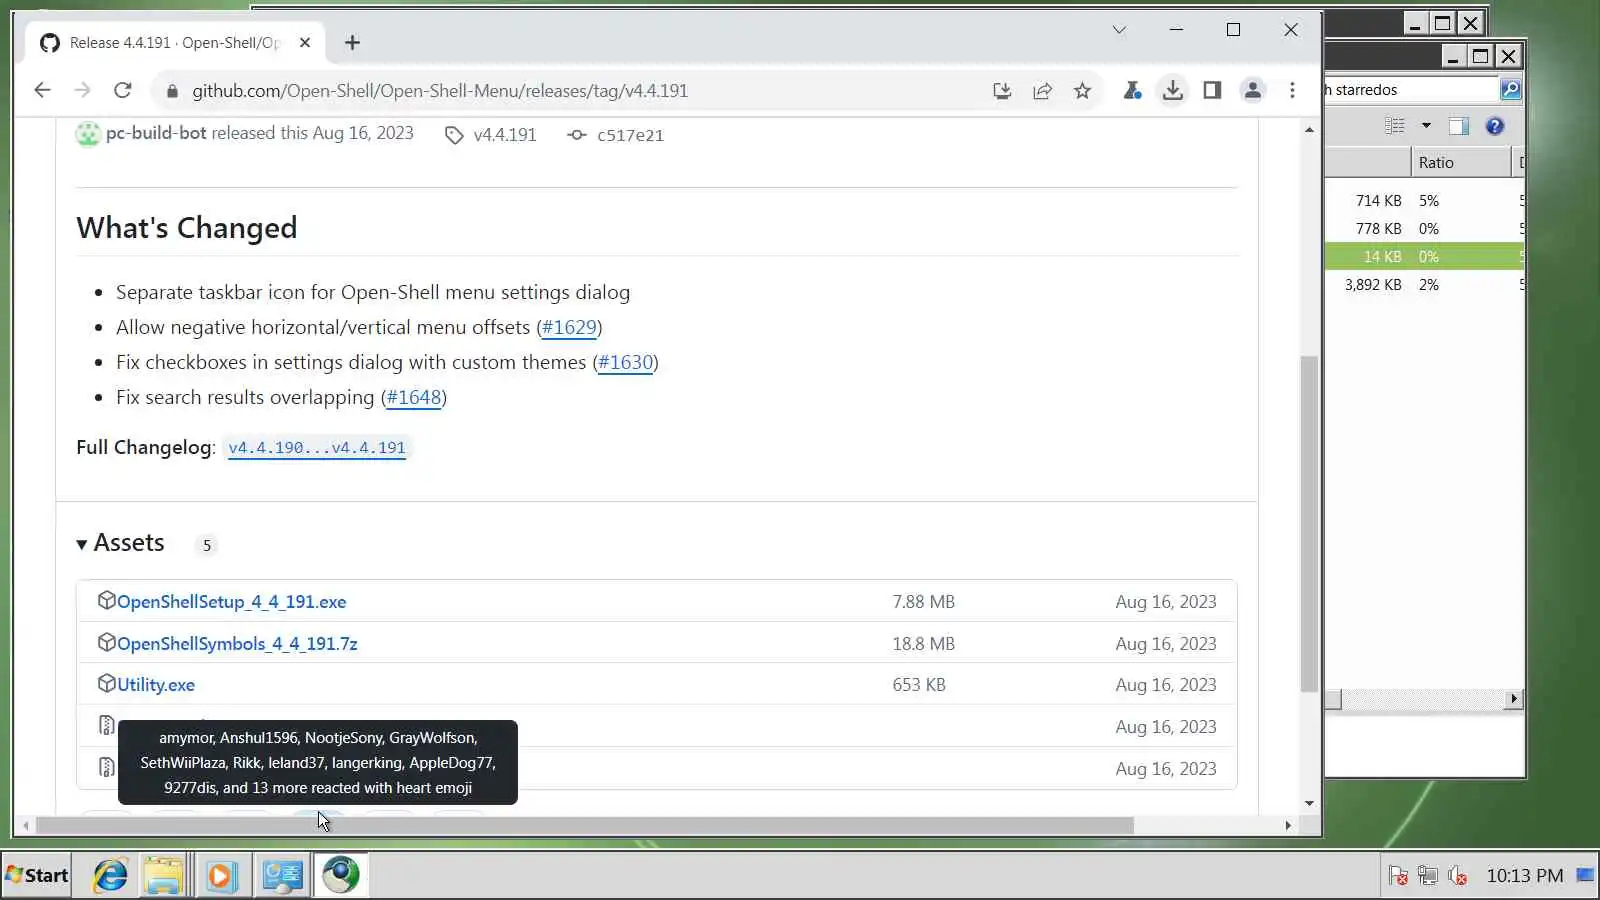Image resolution: width=1600 pixels, height=900 pixels.
Task: Download OpenShellSymbols_4_4_191.7z
Action: click(237, 644)
